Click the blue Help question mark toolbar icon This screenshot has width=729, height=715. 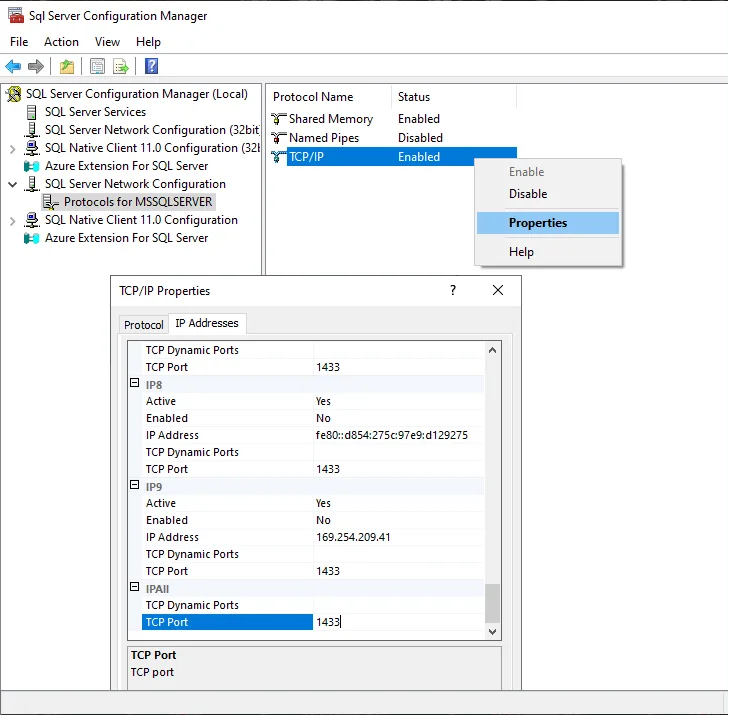tap(152, 66)
